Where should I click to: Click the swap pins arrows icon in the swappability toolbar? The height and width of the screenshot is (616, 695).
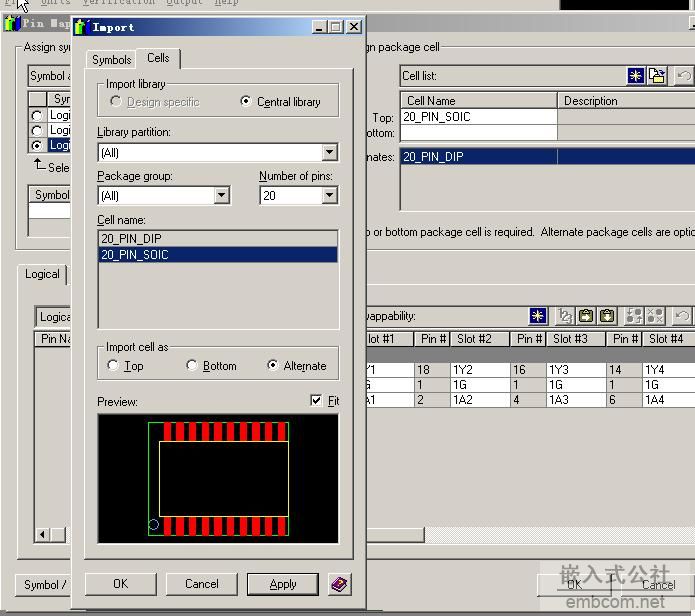(634, 316)
